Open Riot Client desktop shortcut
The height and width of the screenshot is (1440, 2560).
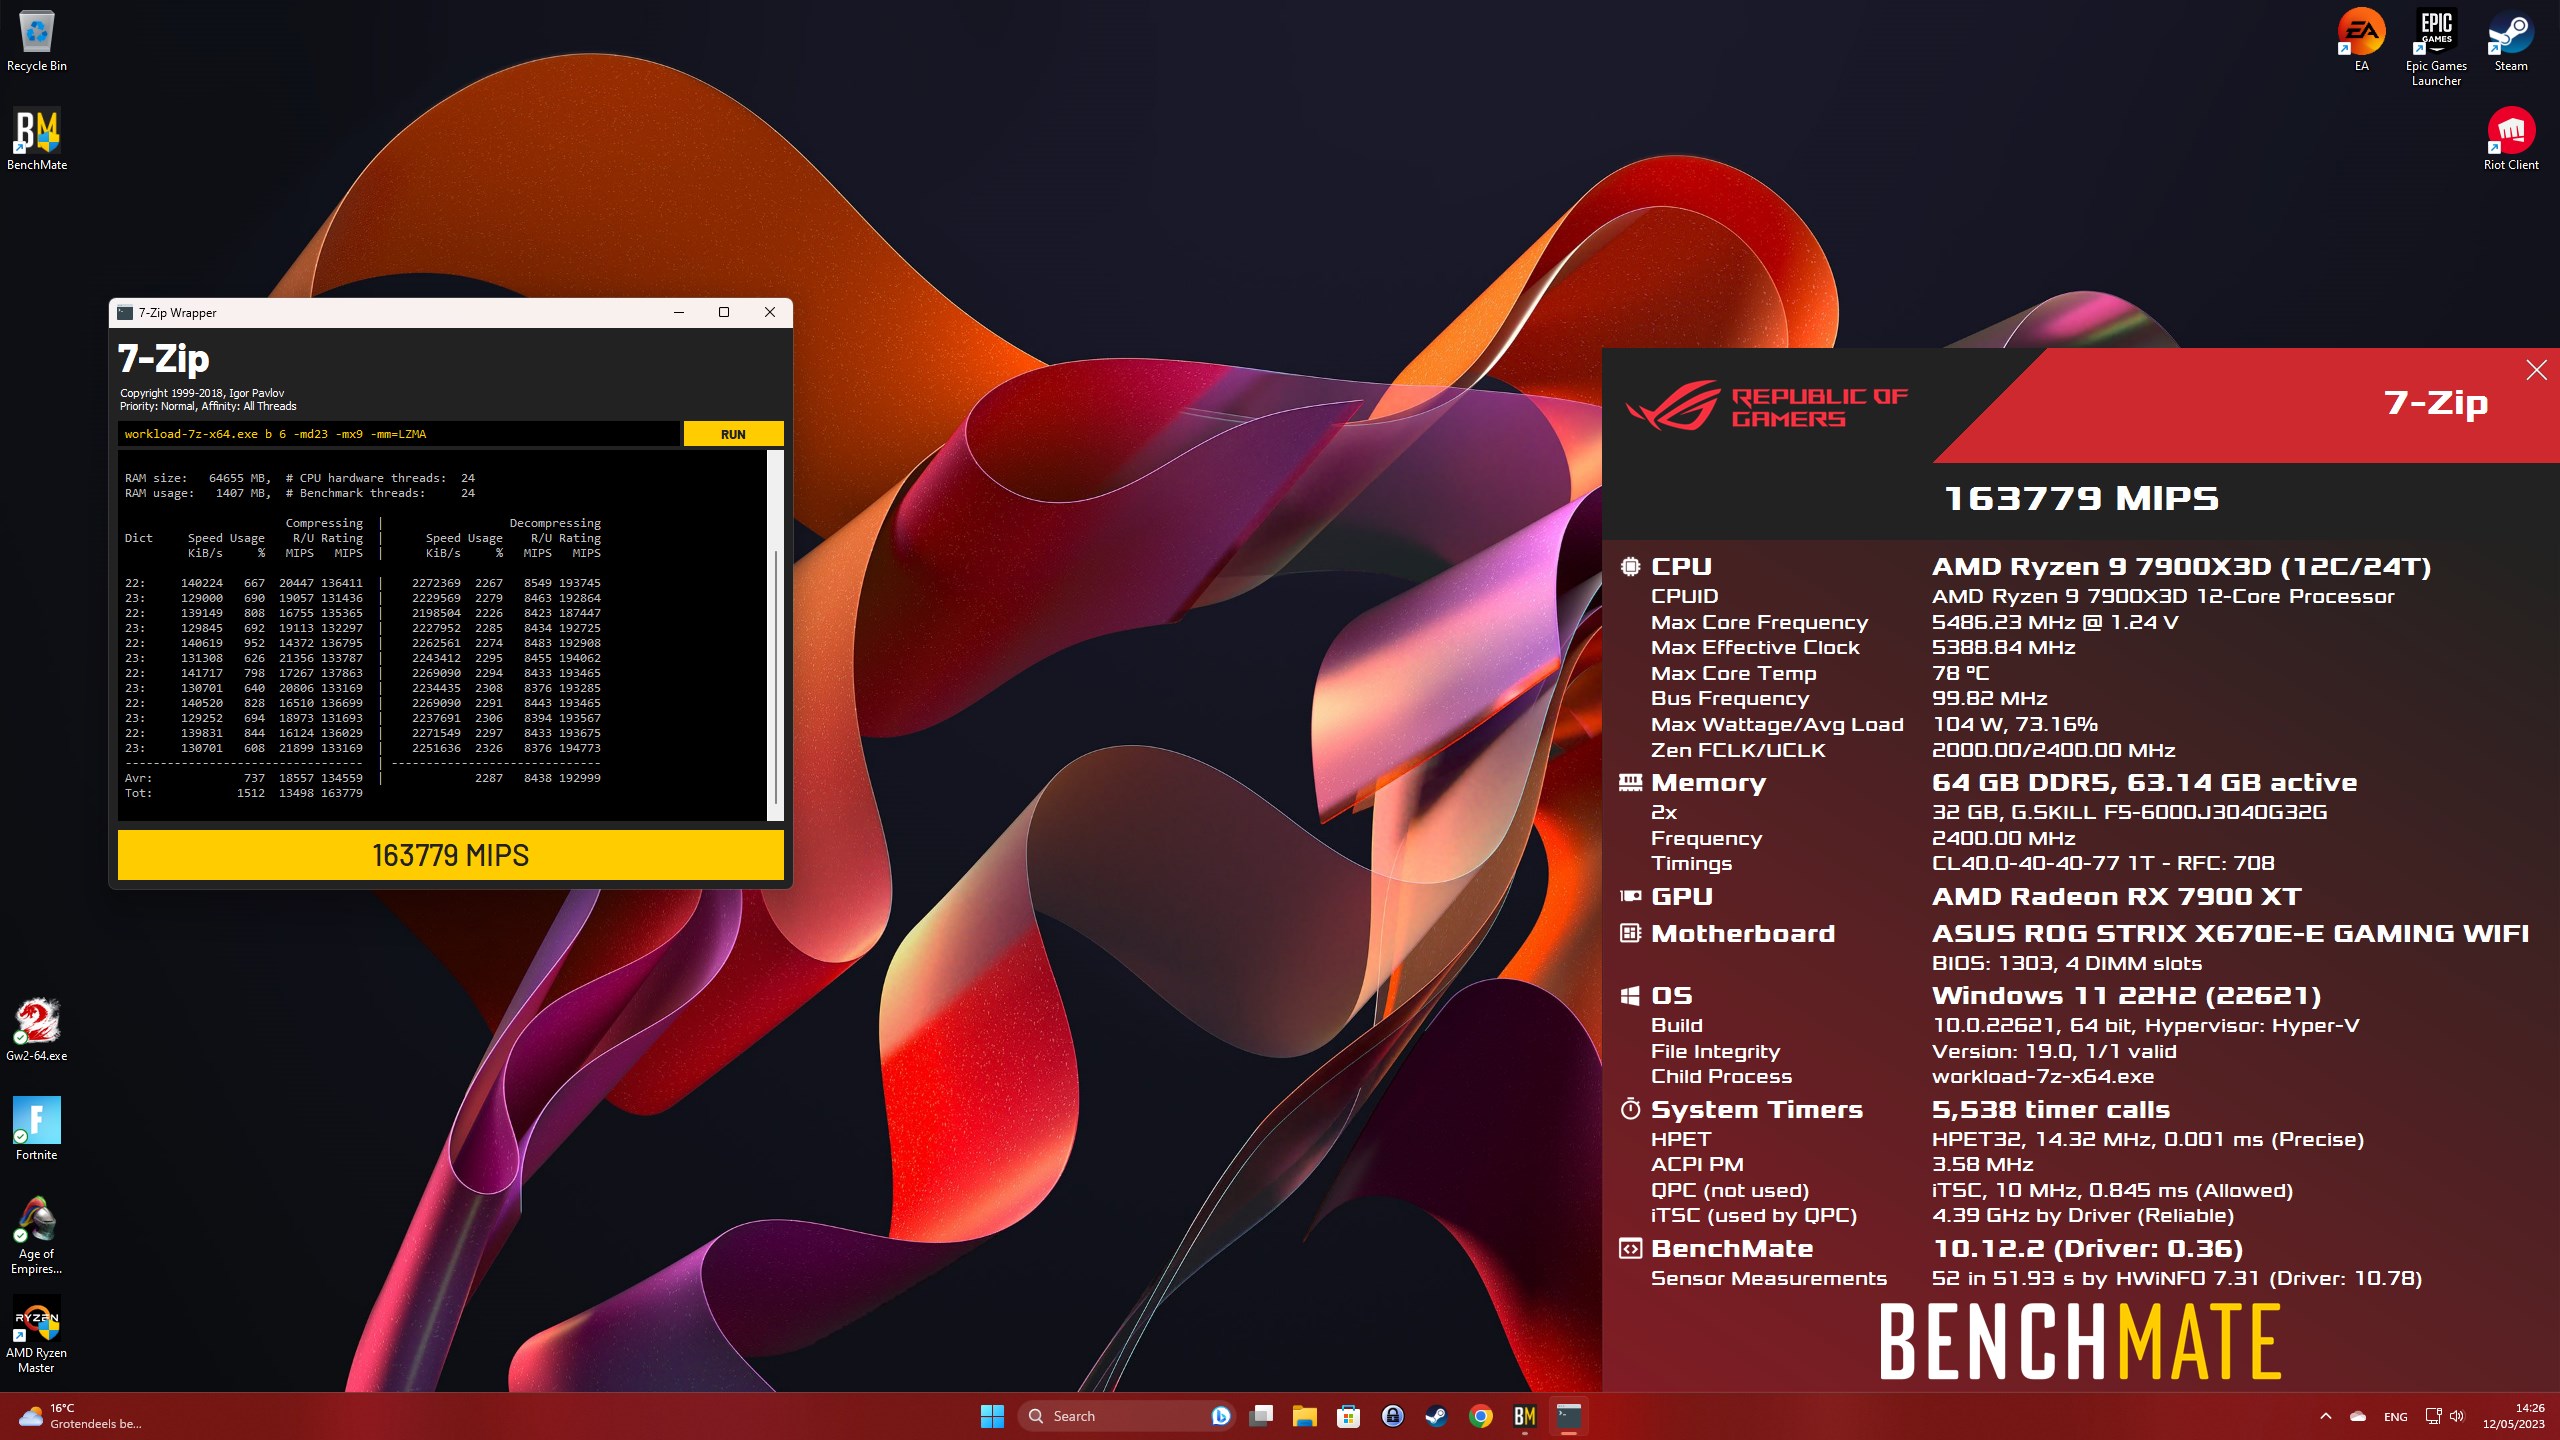2511,139
